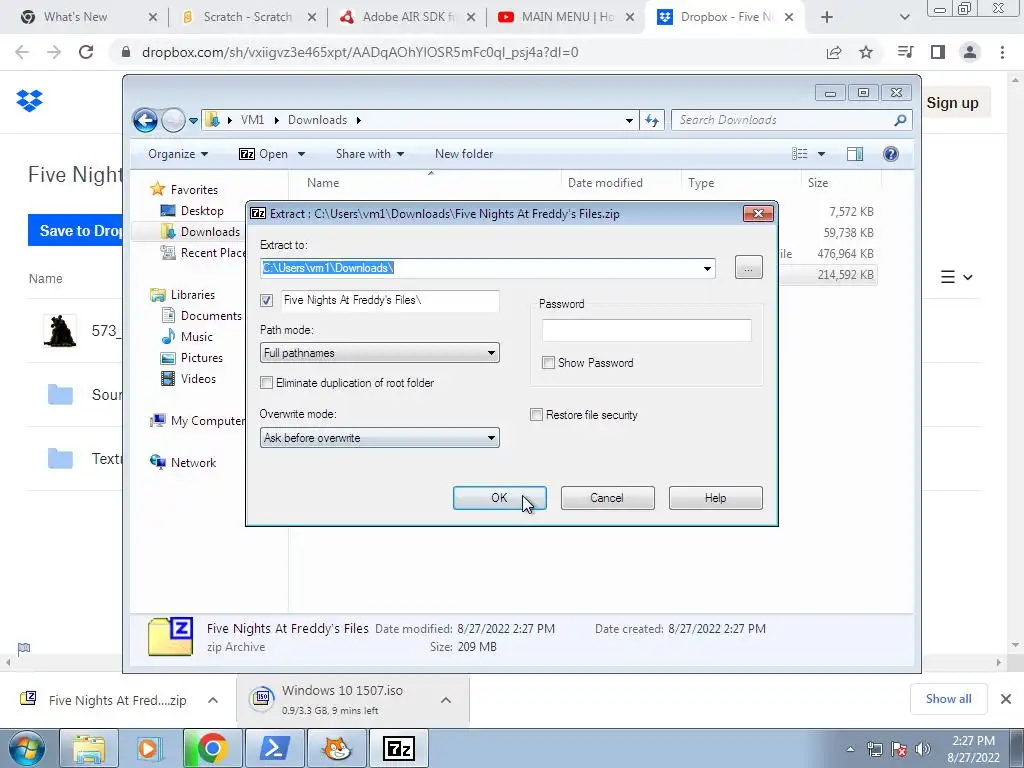Open the Chrome profile avatar
The image size is (1024, 768).
click(970, 52)
